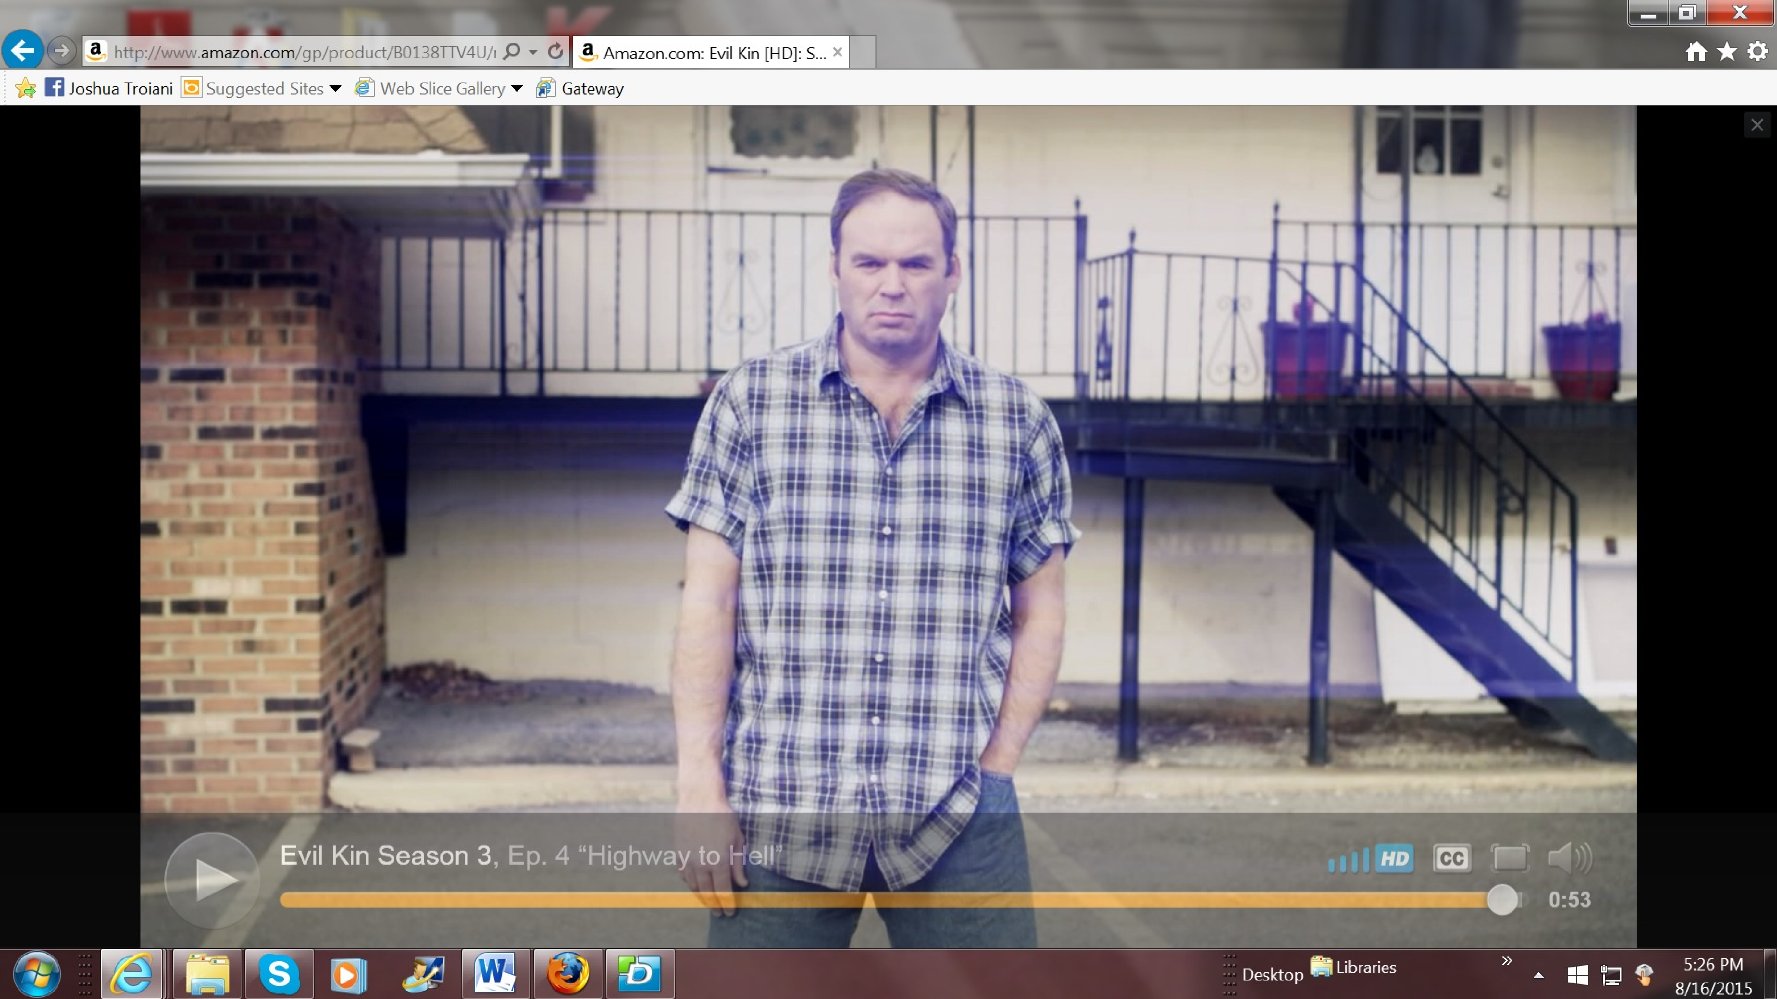Mute the video with the speaker icon
The width and height of the screenshot is (1777, 999).
tap(1570, 857)
